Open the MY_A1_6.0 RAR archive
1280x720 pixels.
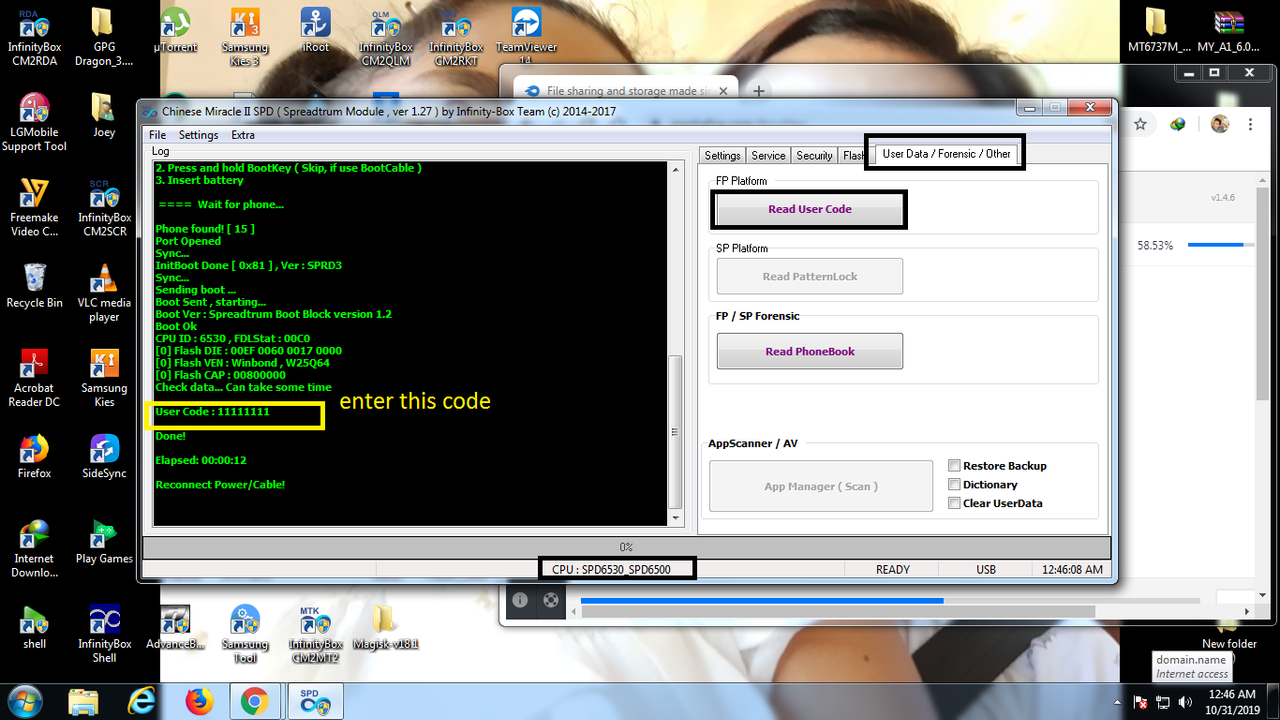(1228, 30)
